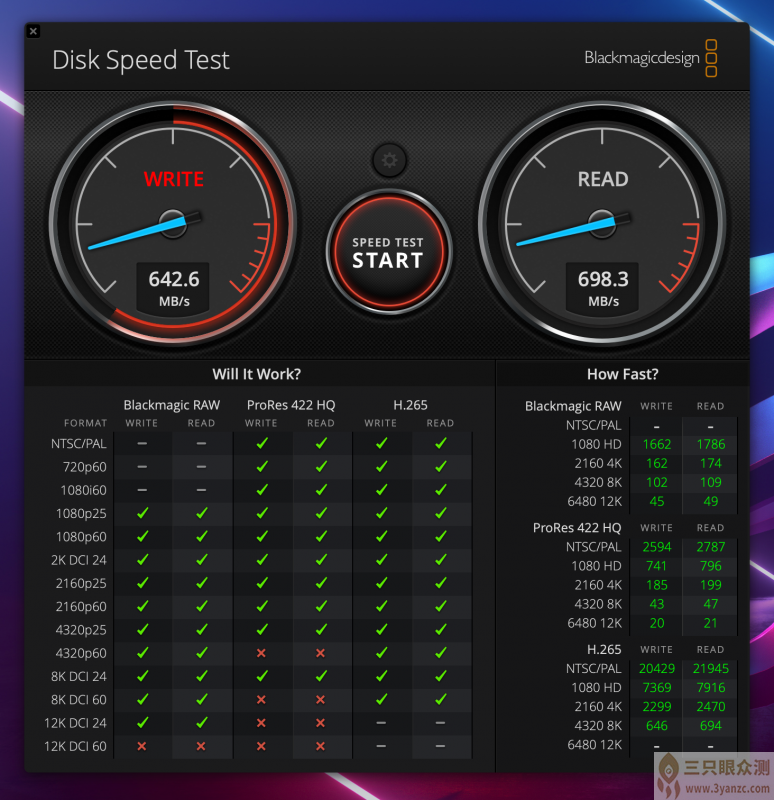Click 1080i60 Blackmagic RAW read dash
The width and height of the screenshot is (774, 800).
pyautogui.click(x=201, y=490)
